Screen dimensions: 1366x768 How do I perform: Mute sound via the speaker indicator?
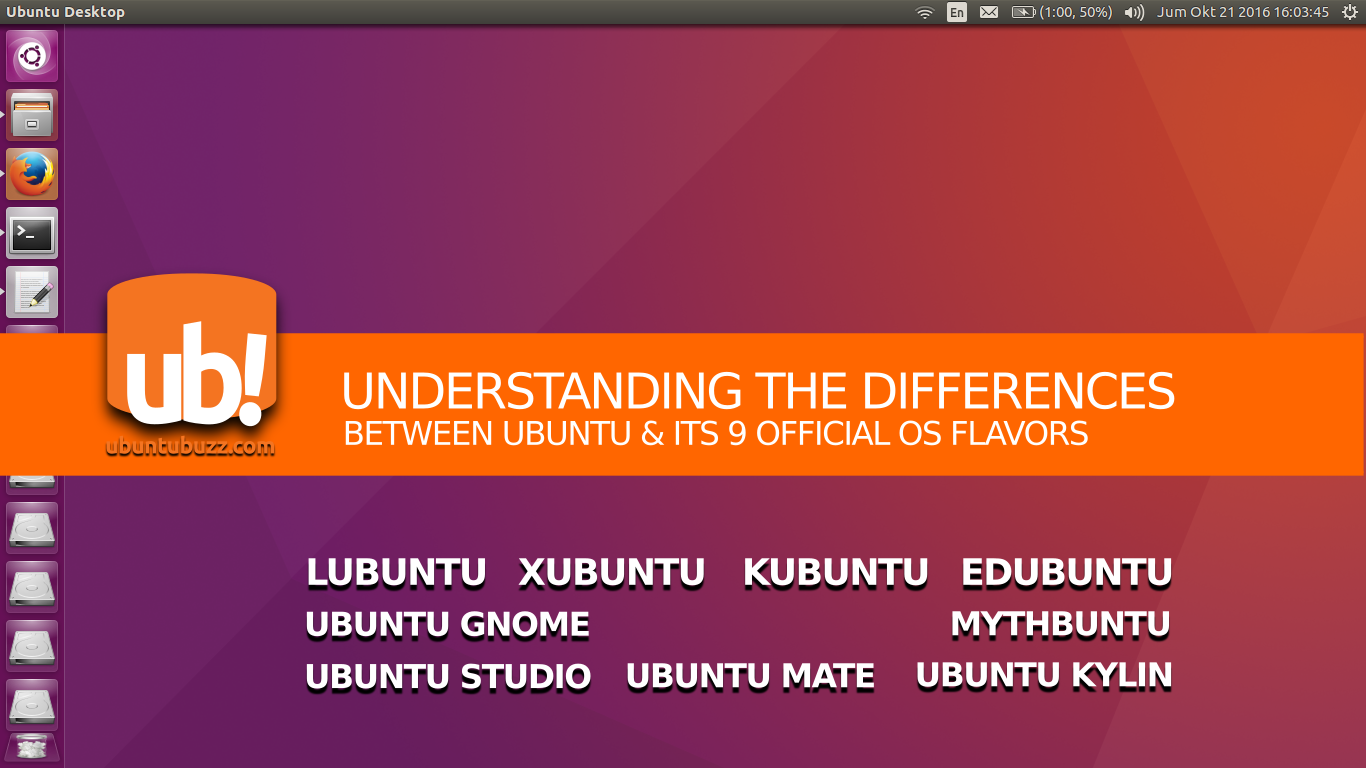[x=1134, y=12]
